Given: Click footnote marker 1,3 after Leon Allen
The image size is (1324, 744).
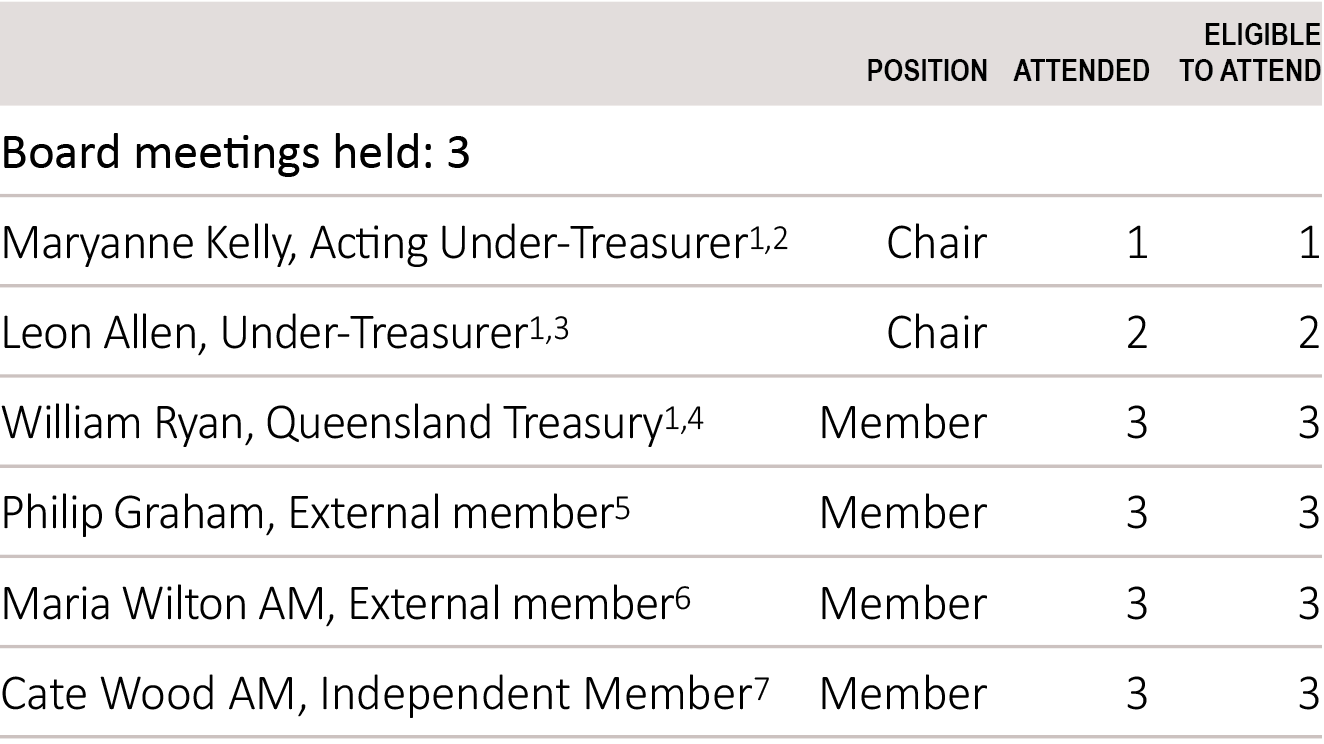Looking at the screenshot, I should pos(548,329).
